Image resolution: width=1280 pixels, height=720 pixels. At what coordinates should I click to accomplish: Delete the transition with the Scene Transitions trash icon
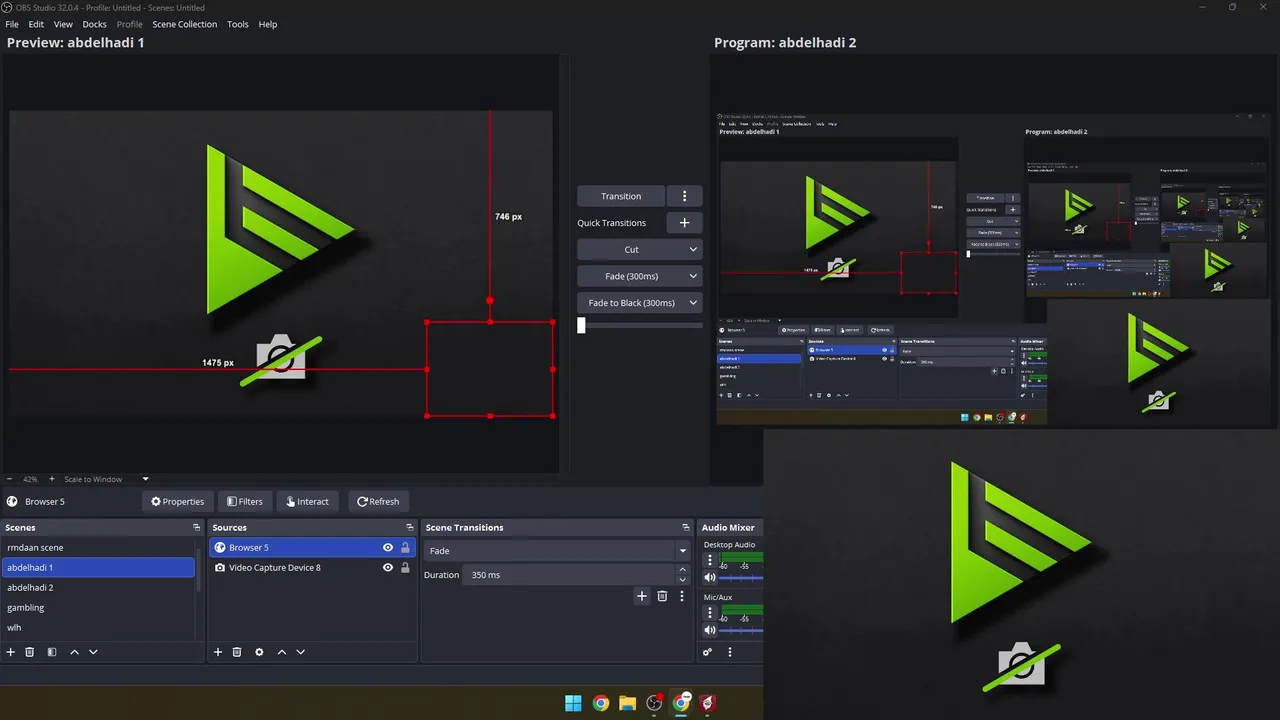point(662,596)
